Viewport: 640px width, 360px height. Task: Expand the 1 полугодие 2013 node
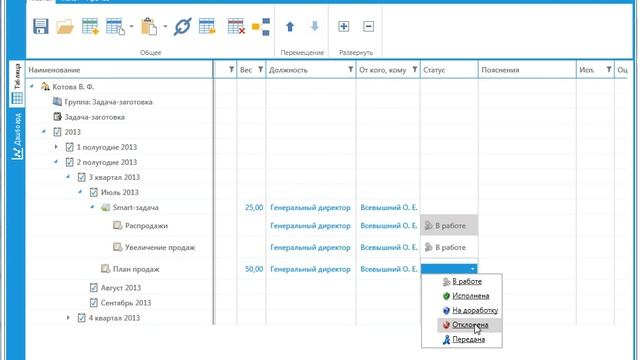coord(56,147)
